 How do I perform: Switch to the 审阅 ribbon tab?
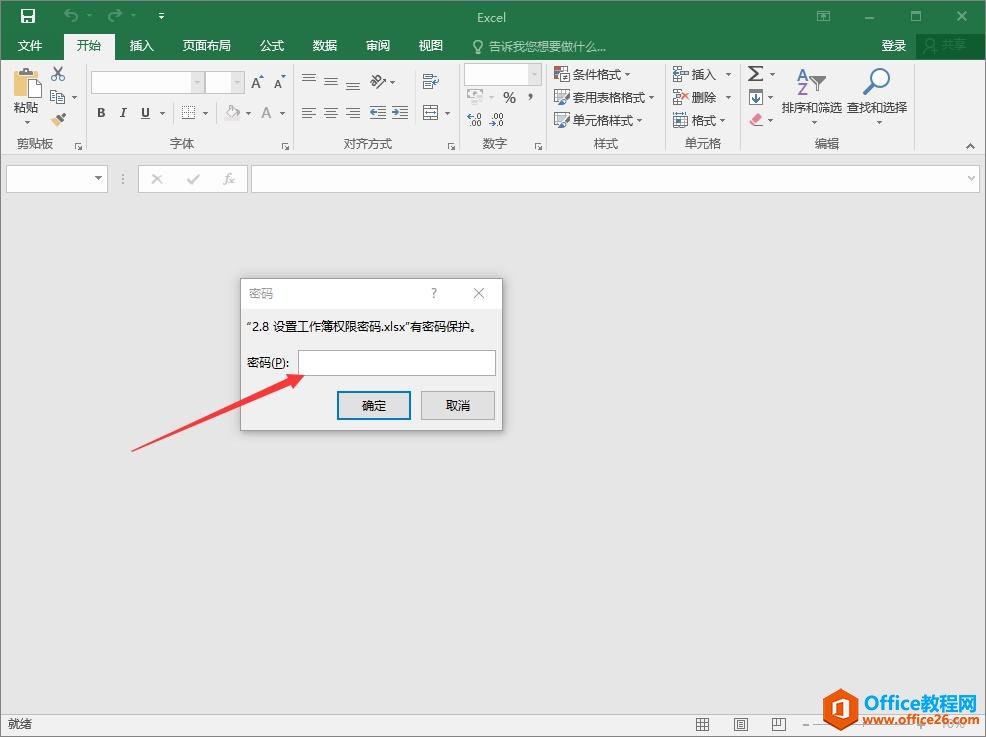pyautogui.click(x=377, y=45)
